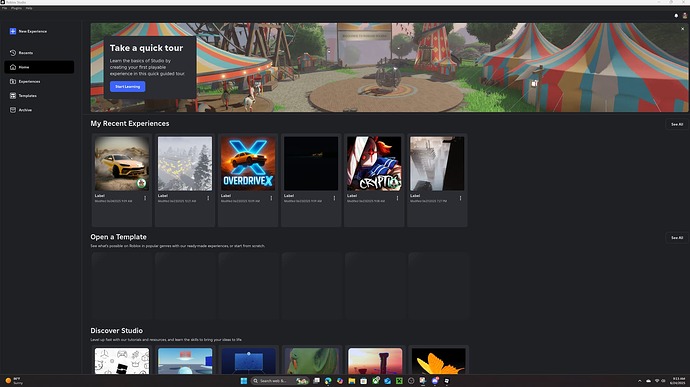Click the taskbar search box
The width and height of the screenshot is (690, 387).
[280, 381]
